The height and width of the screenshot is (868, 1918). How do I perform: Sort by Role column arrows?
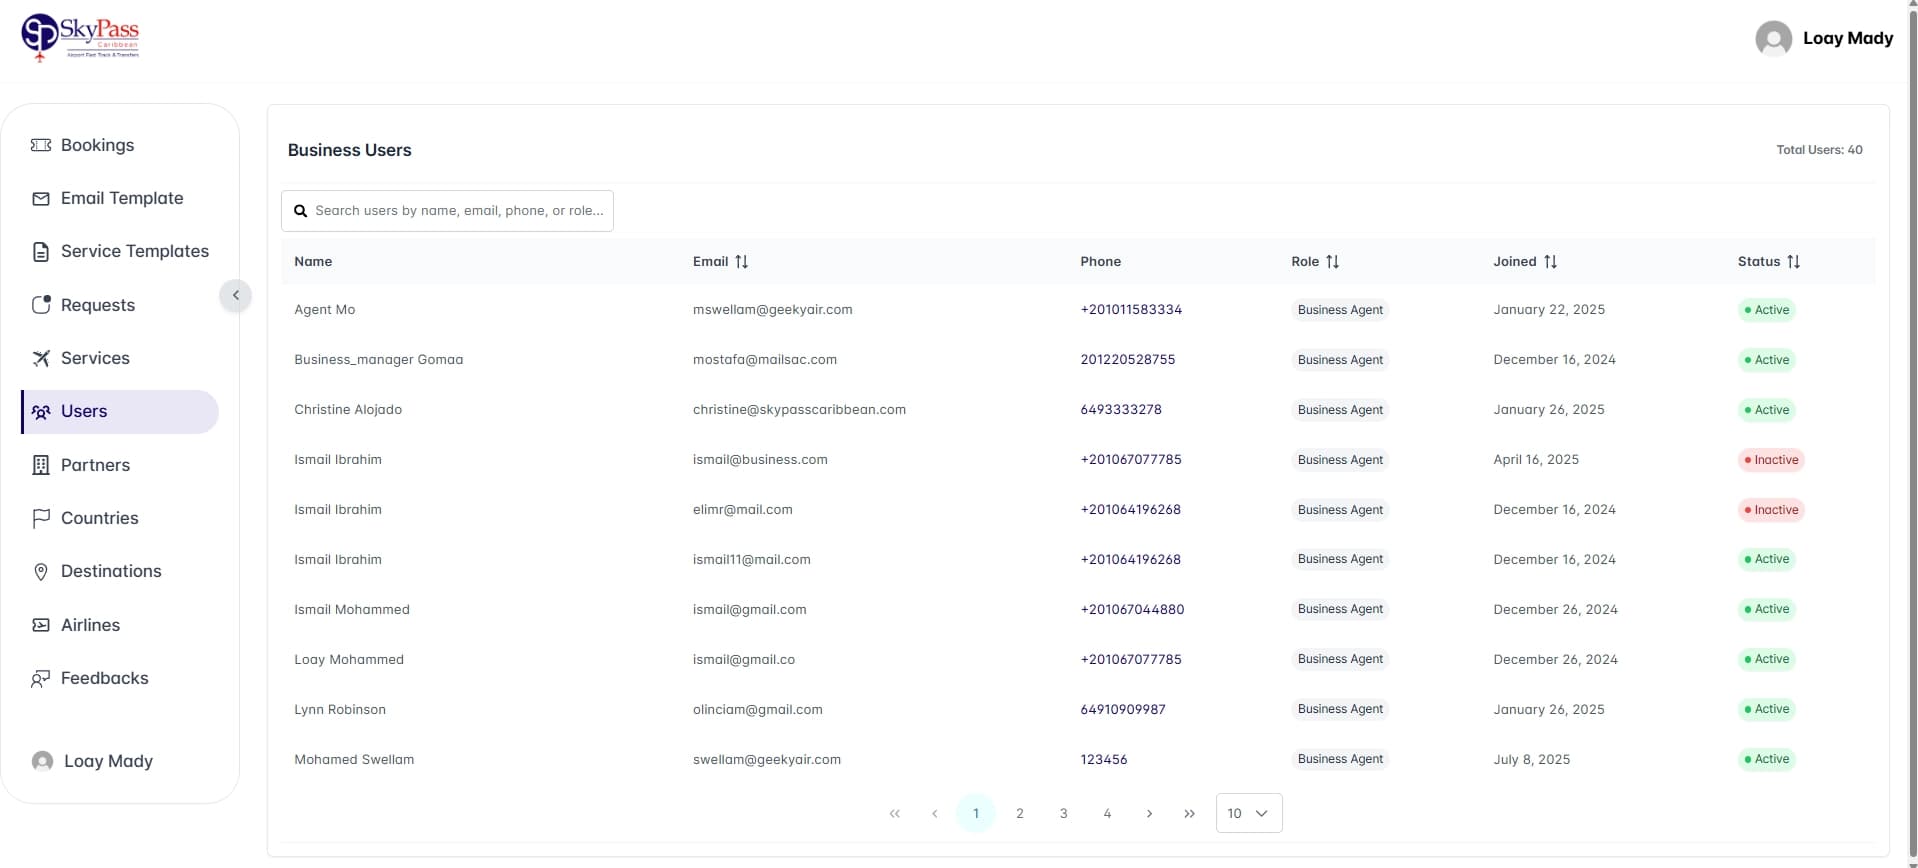pos(1332,262)
